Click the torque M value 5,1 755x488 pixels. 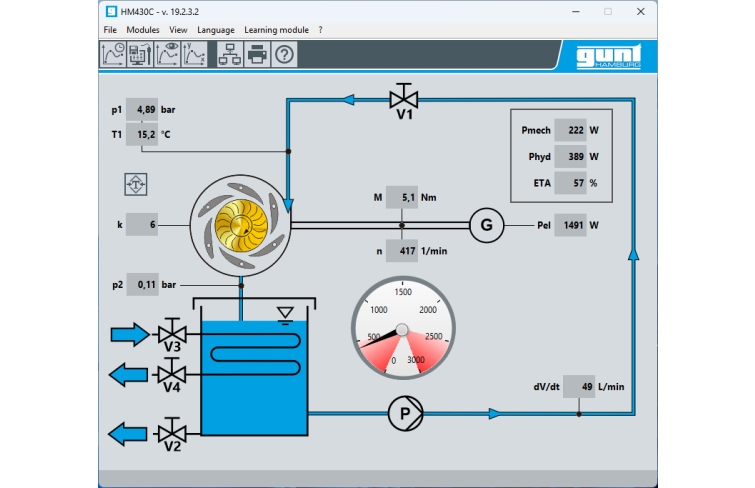[x=402, y=197]
